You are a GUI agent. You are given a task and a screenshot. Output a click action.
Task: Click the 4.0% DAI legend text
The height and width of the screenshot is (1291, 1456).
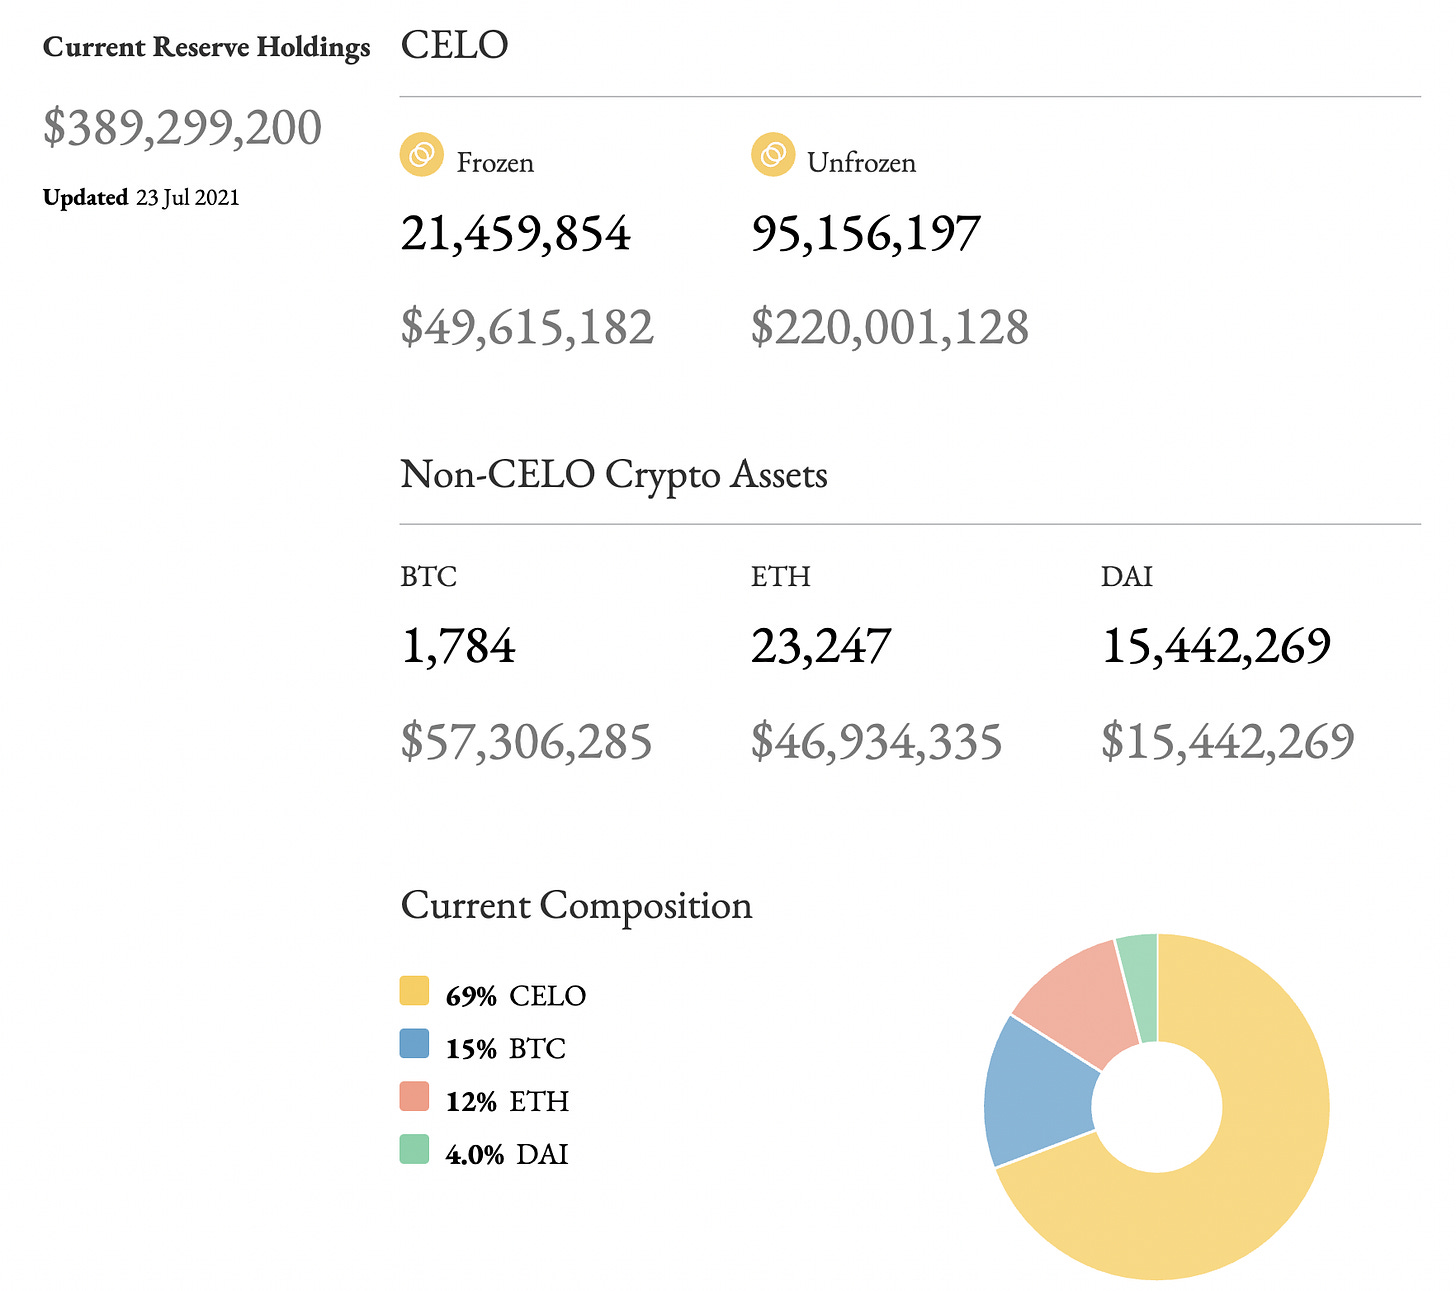[507, 1155]
